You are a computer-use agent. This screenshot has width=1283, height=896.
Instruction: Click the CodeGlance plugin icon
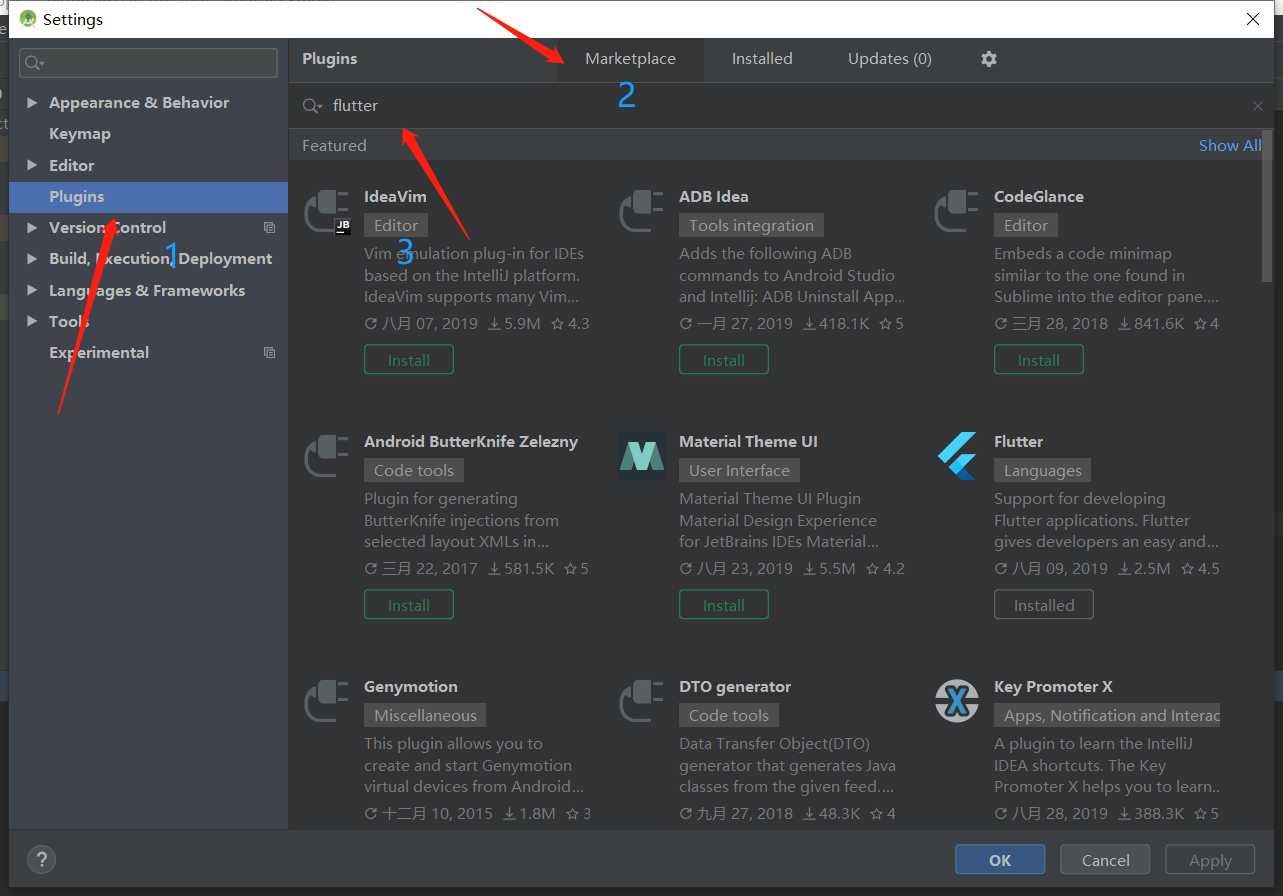point(957,212)
